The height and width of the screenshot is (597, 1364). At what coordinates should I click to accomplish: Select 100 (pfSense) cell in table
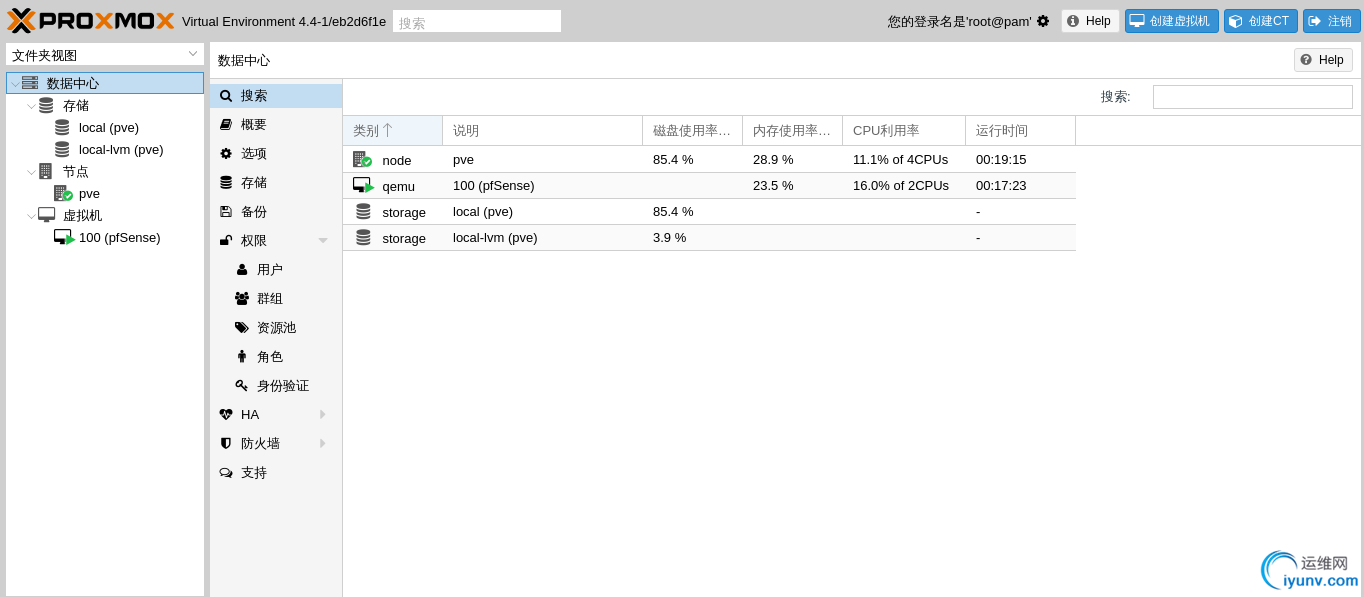pyautogui.click(x=542, y=185)
